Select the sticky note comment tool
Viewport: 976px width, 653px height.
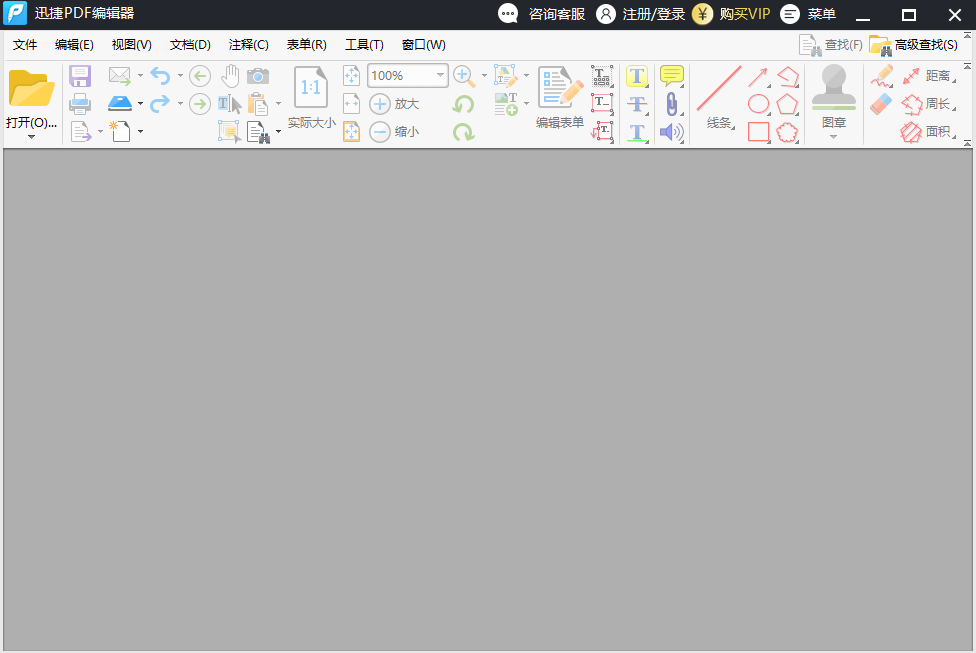coord(672,76)
